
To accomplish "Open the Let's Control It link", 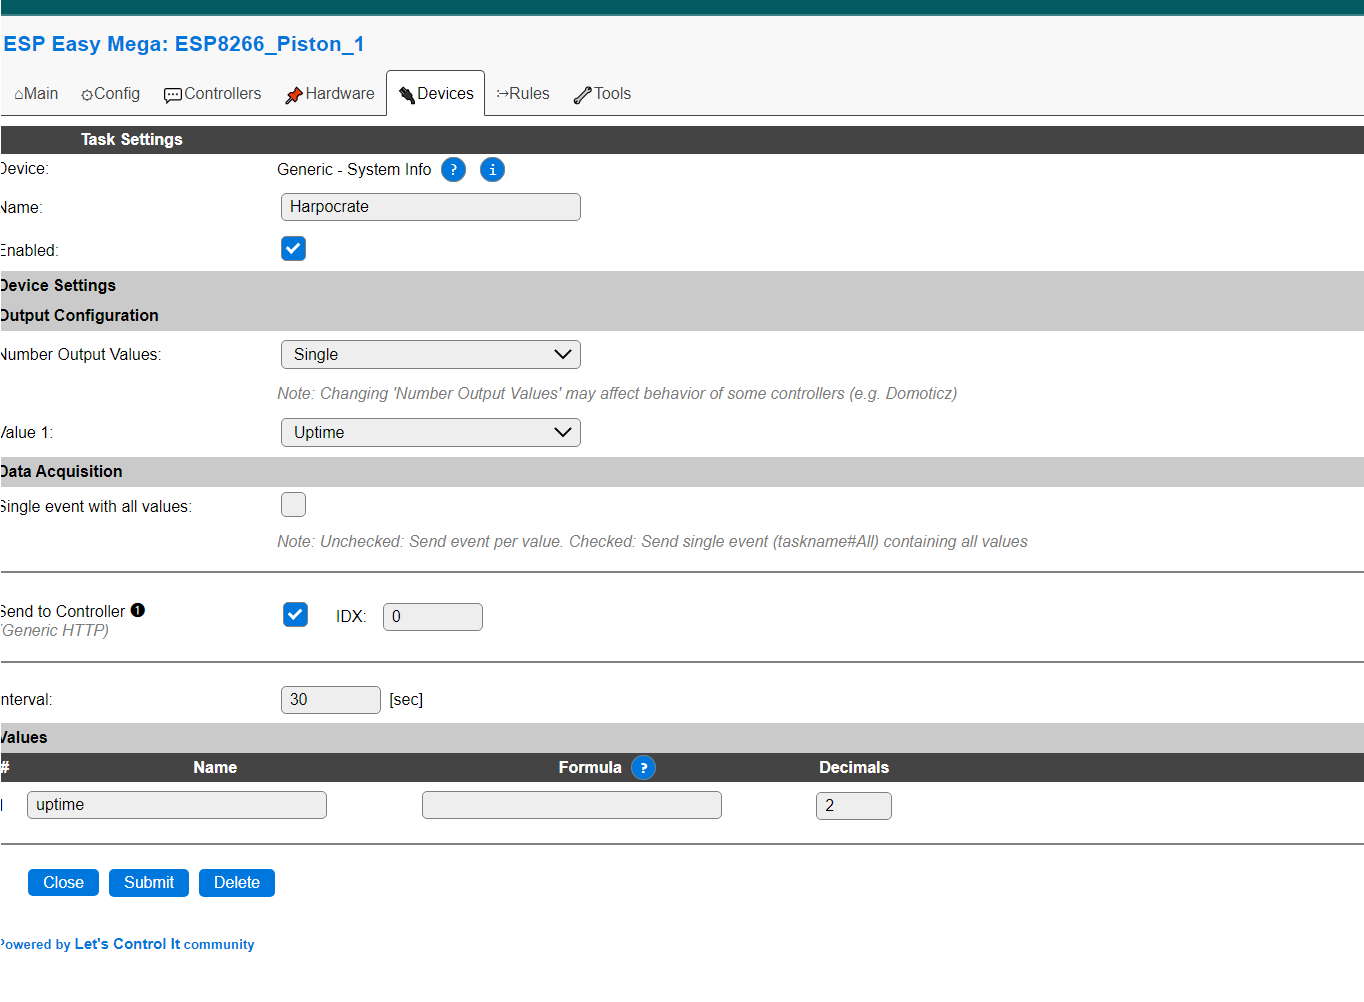I will click(128, 944).
